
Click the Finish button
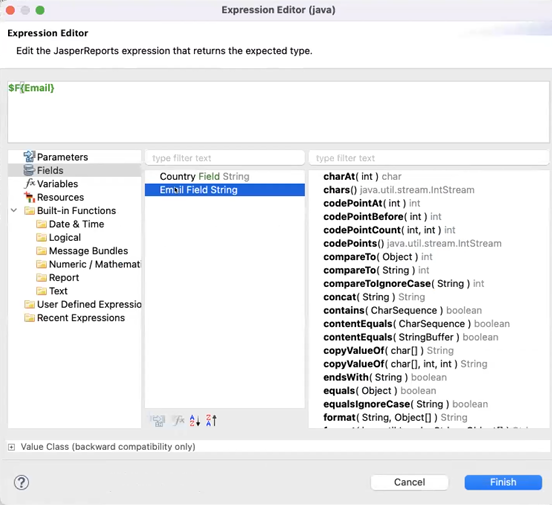503,482
